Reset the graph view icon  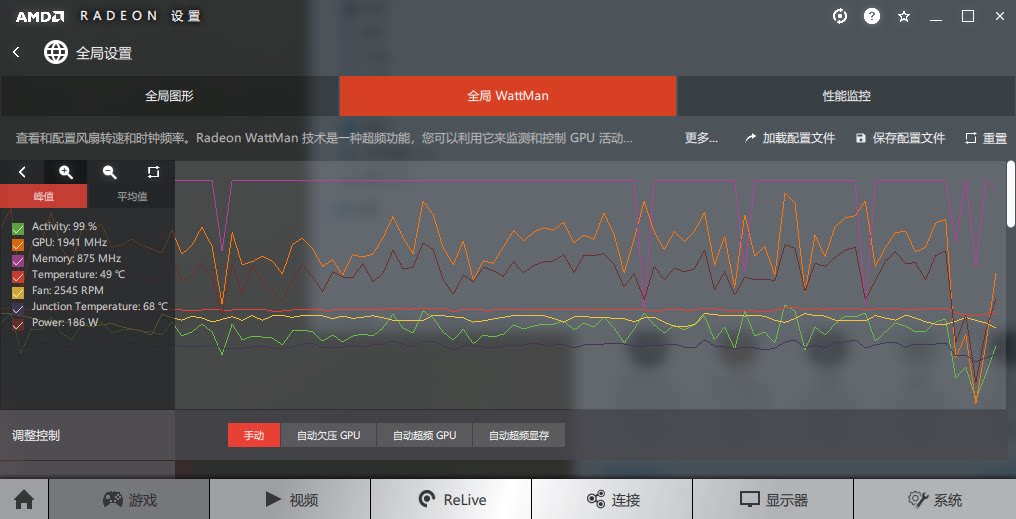coord(153,172)
